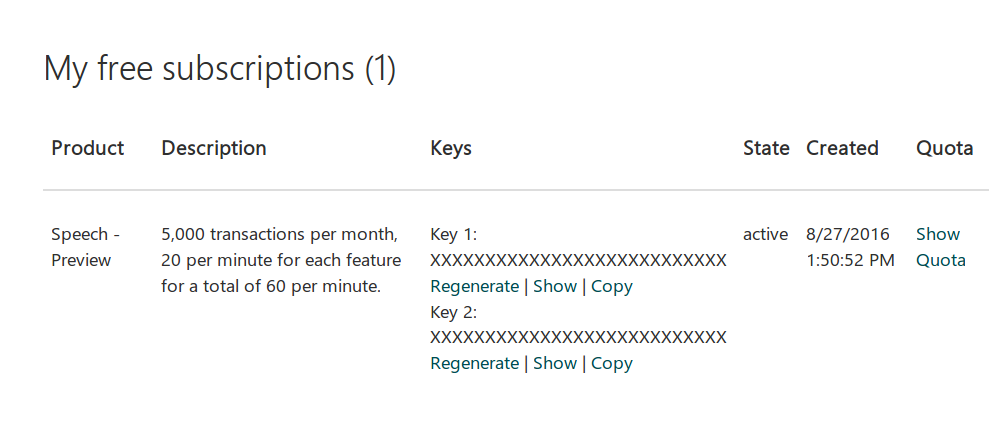Click the Created column header
989x427 pixels.
tap(842, 148)
